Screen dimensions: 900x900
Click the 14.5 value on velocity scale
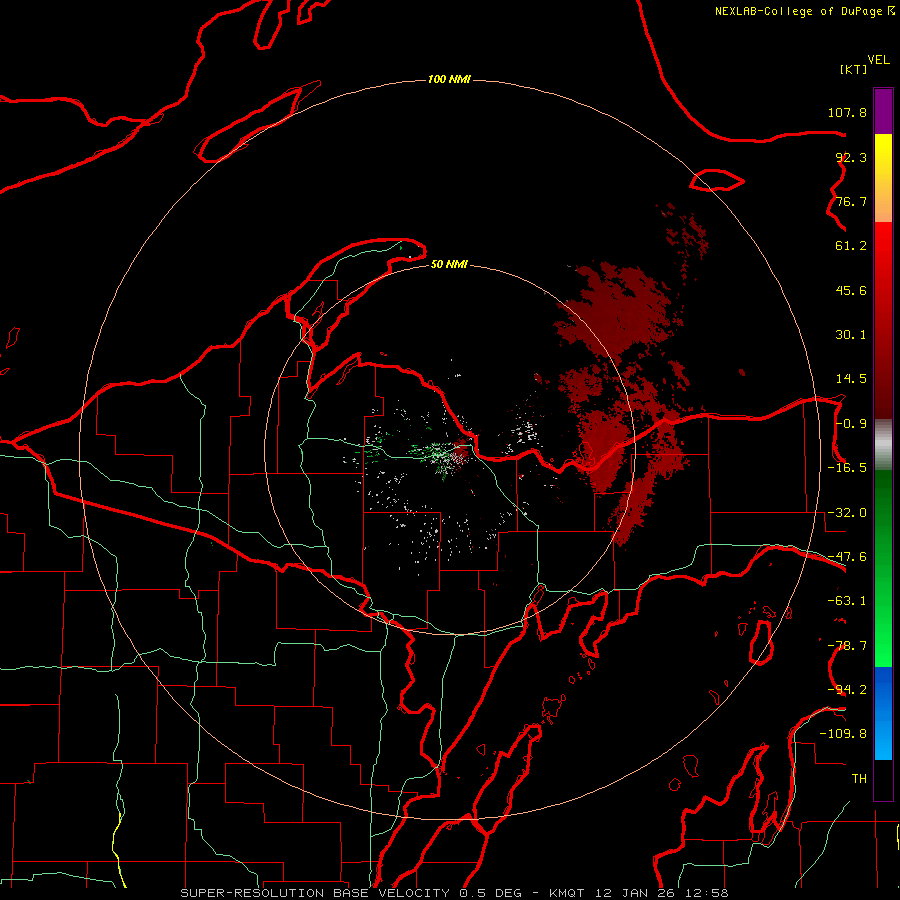point(851,379)
